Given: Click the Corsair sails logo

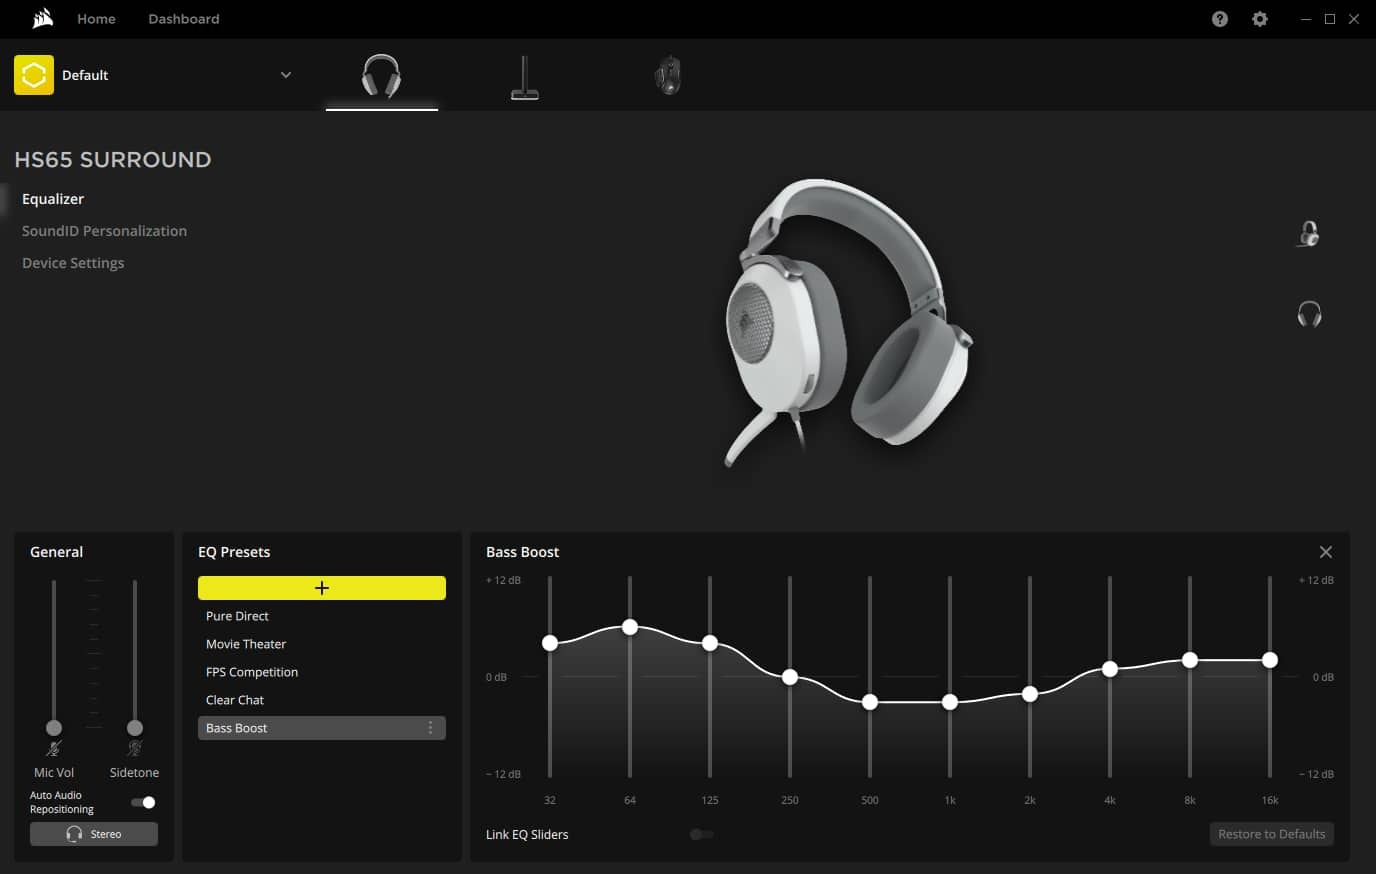Looking at the screenshot, I should click(42, 19).
